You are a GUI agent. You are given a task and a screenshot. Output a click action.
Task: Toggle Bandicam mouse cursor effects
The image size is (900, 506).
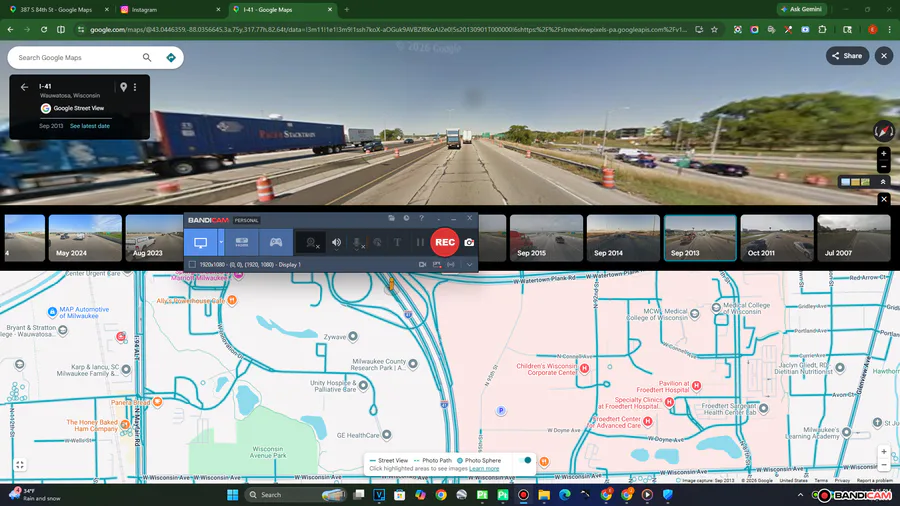(x=377, y=243)
